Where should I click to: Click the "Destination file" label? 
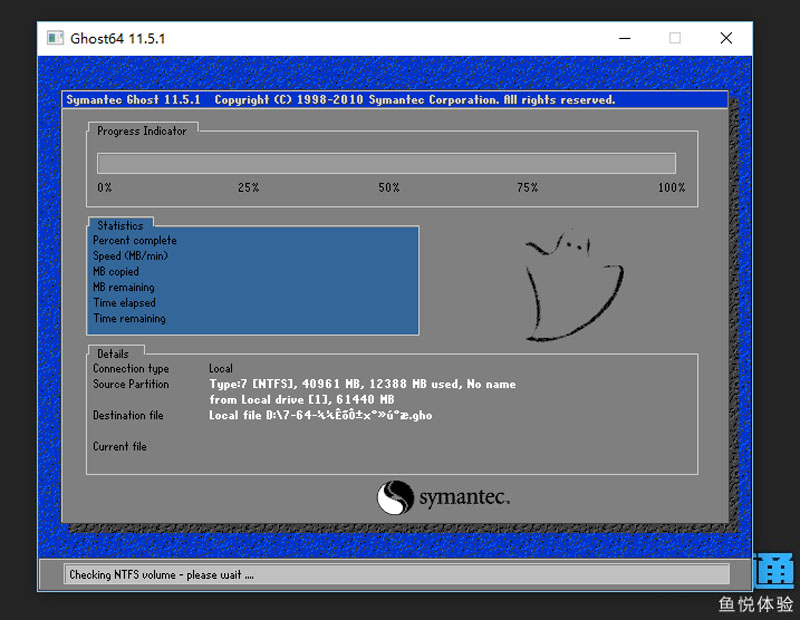pyautogui.click(x=128, y=415)
